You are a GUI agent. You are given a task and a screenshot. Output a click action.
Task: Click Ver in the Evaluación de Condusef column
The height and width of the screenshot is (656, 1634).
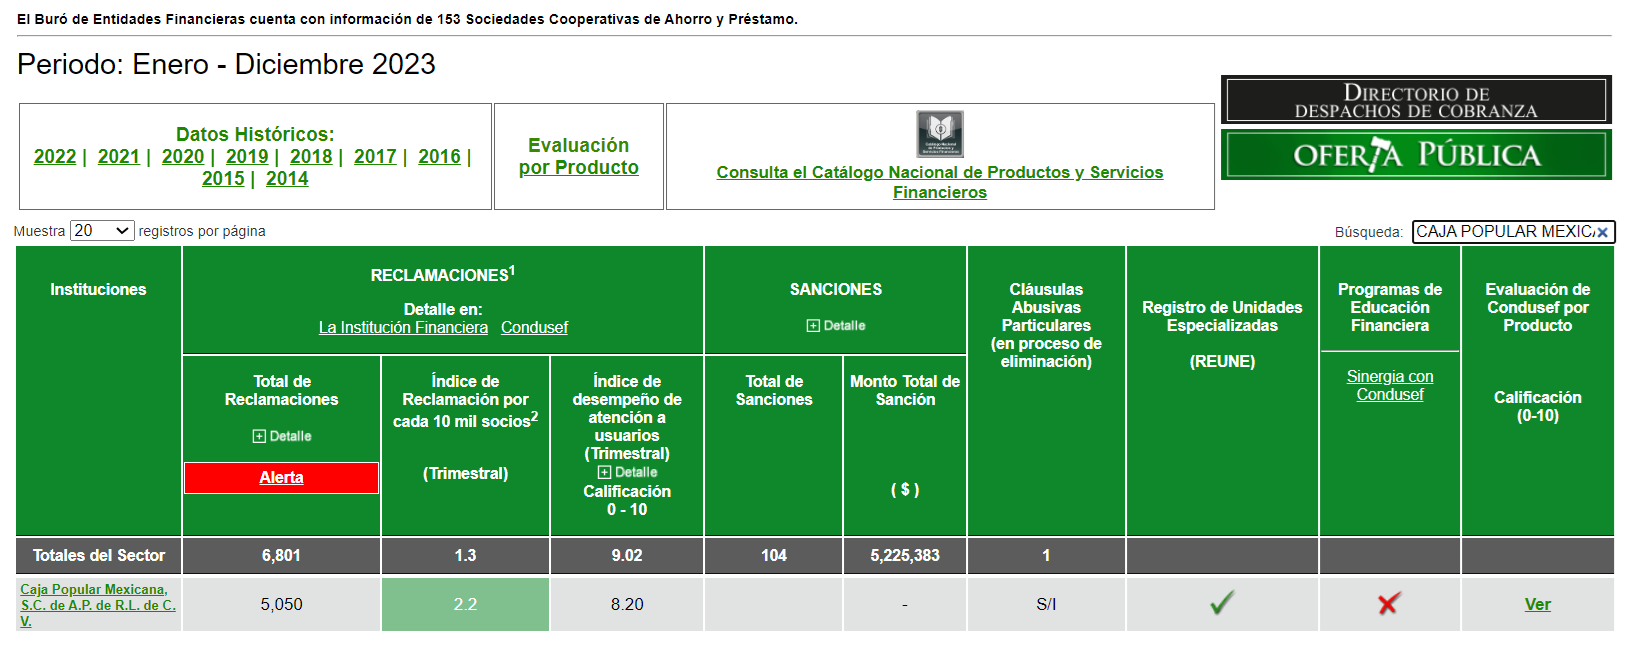1537,605
